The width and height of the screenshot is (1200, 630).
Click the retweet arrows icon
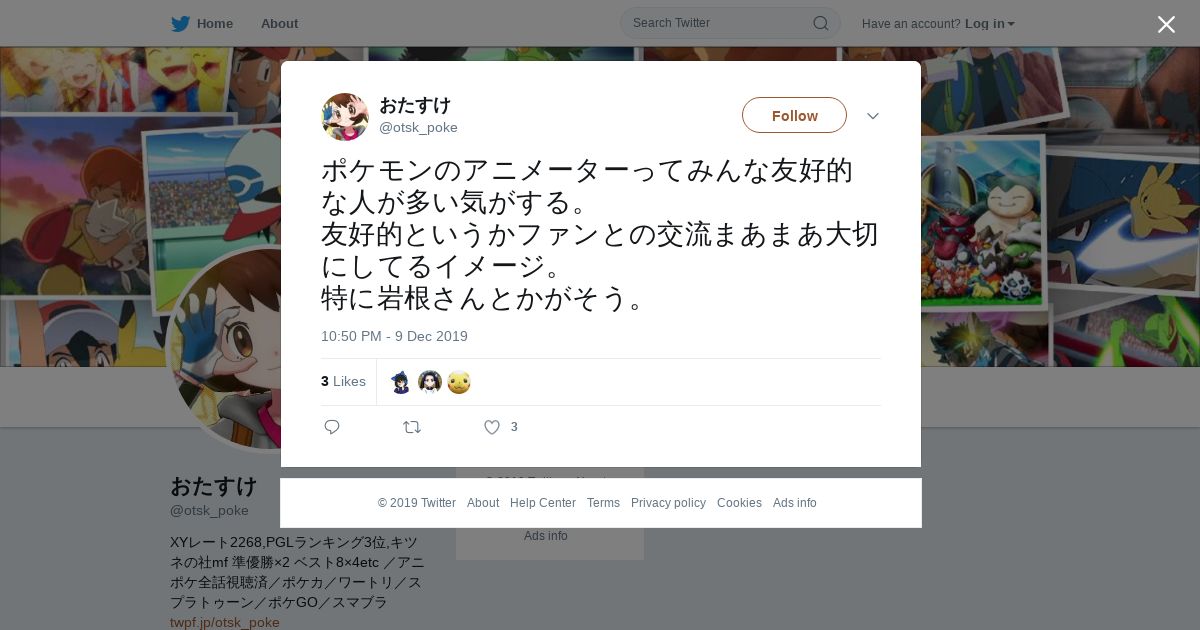412,427
